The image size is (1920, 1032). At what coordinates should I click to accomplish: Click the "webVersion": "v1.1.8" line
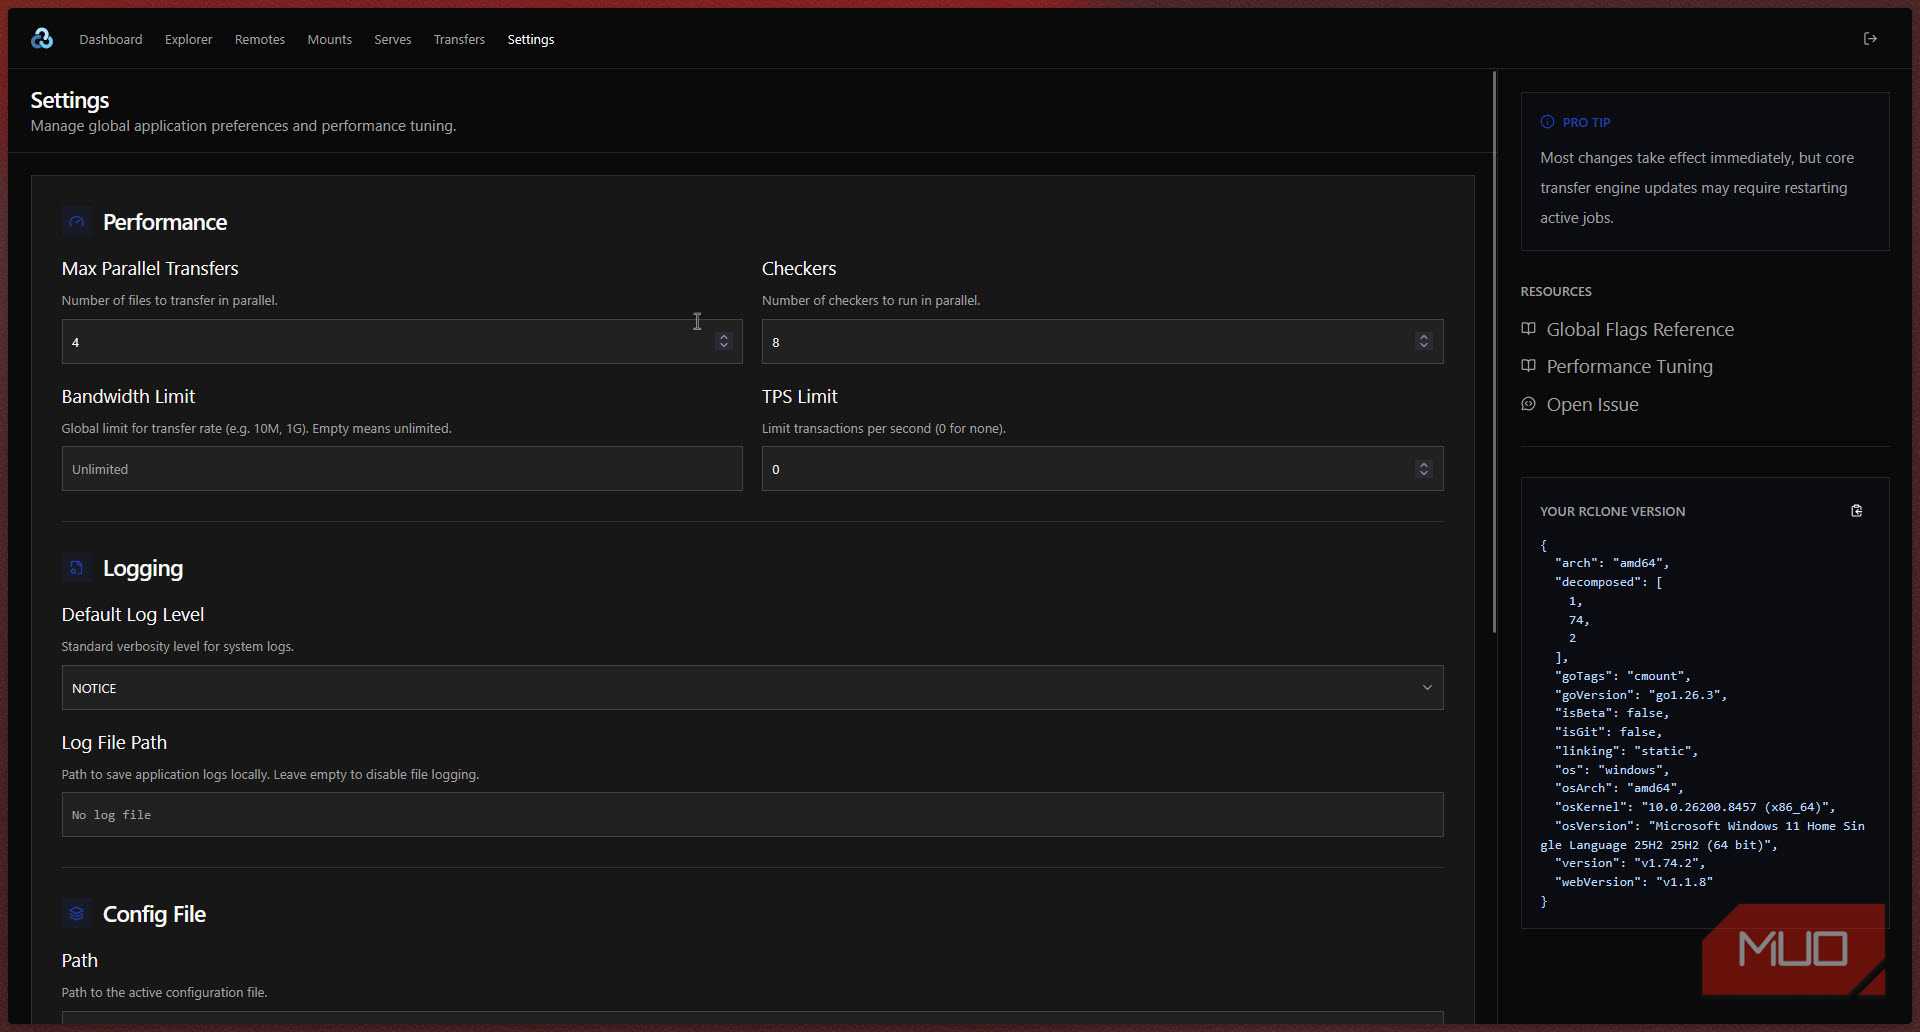click(x=1634, y=882)
